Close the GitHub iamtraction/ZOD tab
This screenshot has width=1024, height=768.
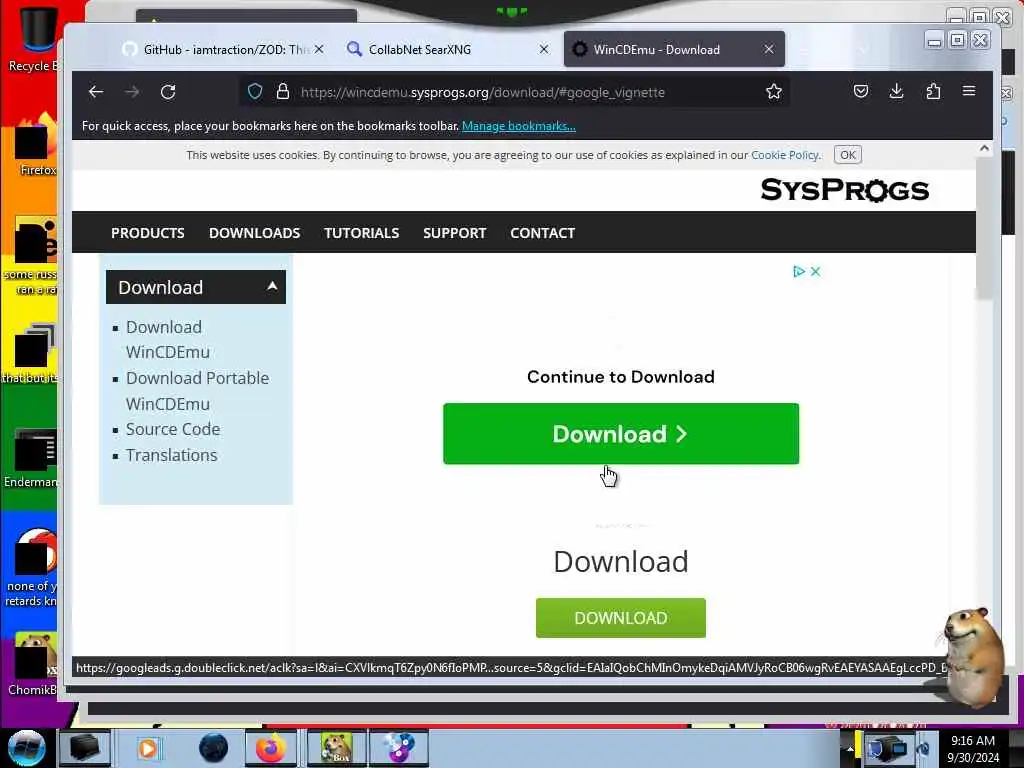(x=319, y=49)
